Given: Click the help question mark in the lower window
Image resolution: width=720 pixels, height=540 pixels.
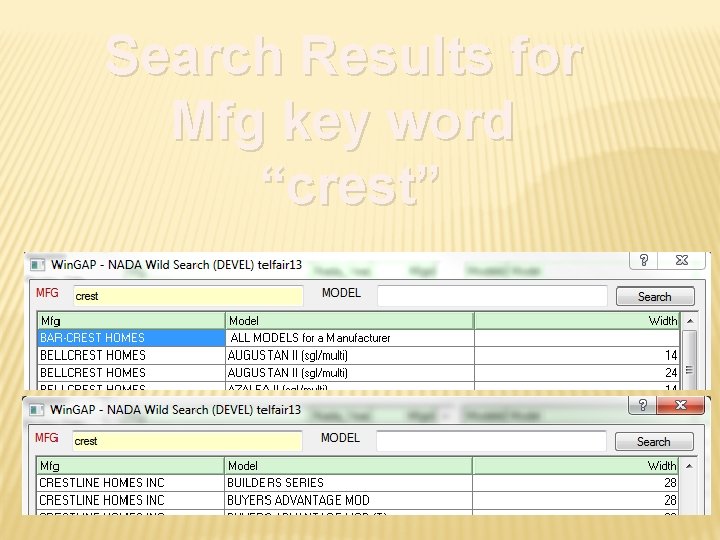Looking at the screenshot, I should (643, 405).
